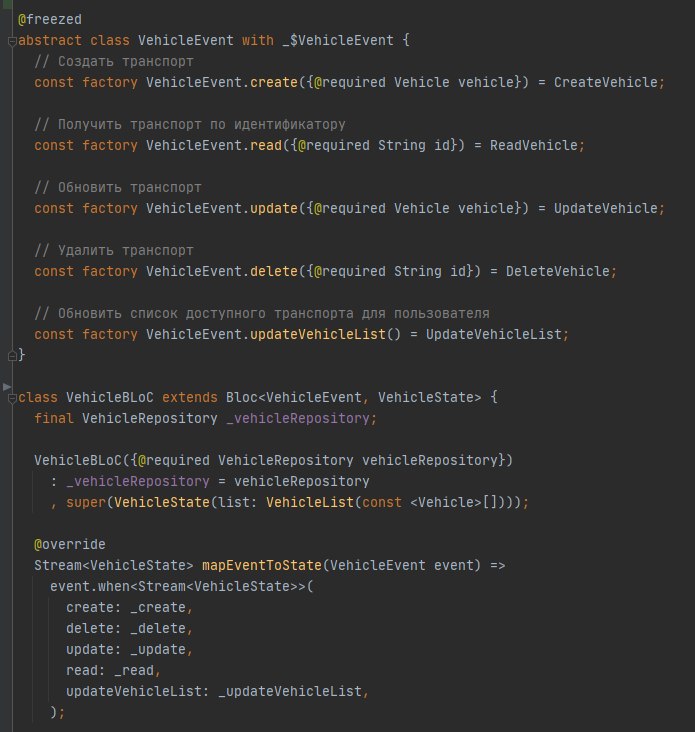Collapse the class VehicleBLoC fold marker
The width and height of the screenshot is (695, 732).
click(x=13, y=398)
